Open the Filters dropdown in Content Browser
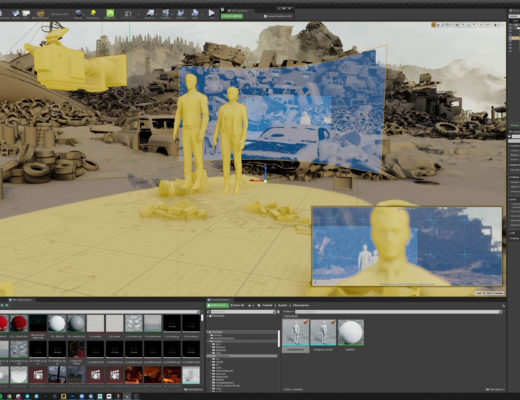Viewport: 520px width, 400px height. (x=288, y=312)
